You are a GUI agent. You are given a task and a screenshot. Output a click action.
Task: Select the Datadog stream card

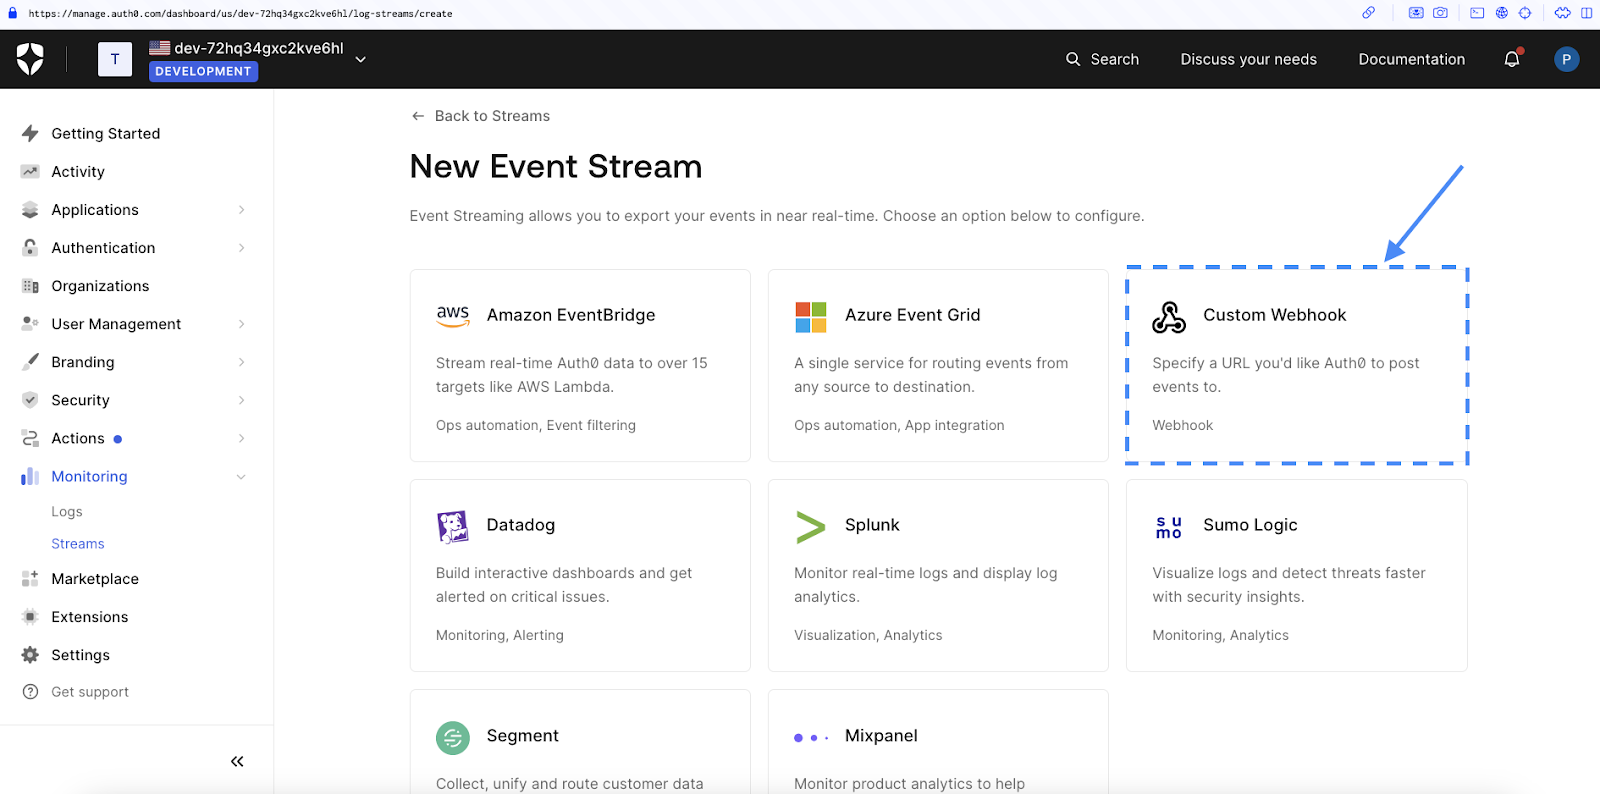tap(580, 575)
